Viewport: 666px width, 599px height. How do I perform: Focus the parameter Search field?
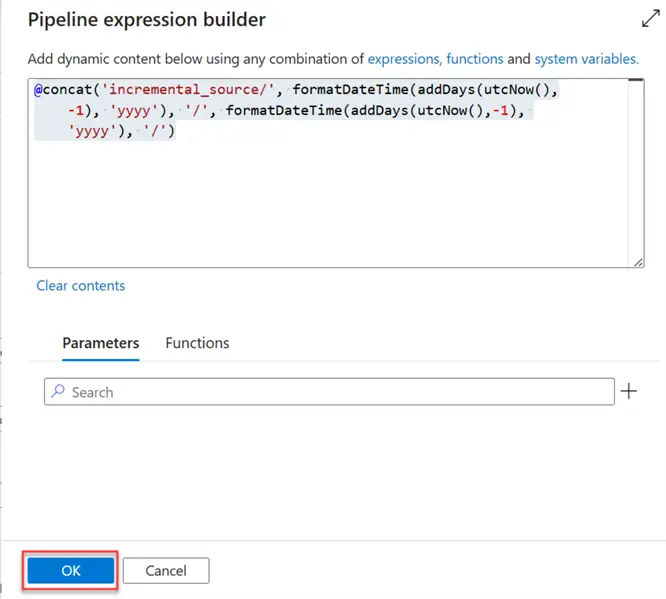[x=330, y=392]
